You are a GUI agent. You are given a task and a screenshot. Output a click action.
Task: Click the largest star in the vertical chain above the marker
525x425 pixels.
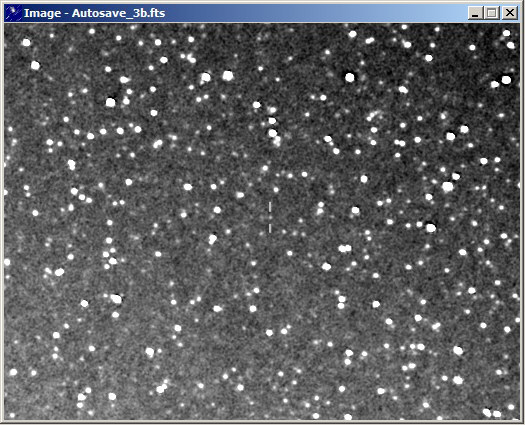tap(273, 133)
